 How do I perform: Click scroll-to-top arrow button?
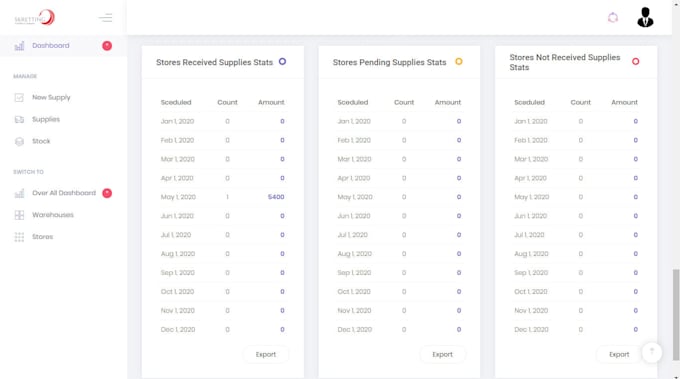click(652, 352)
